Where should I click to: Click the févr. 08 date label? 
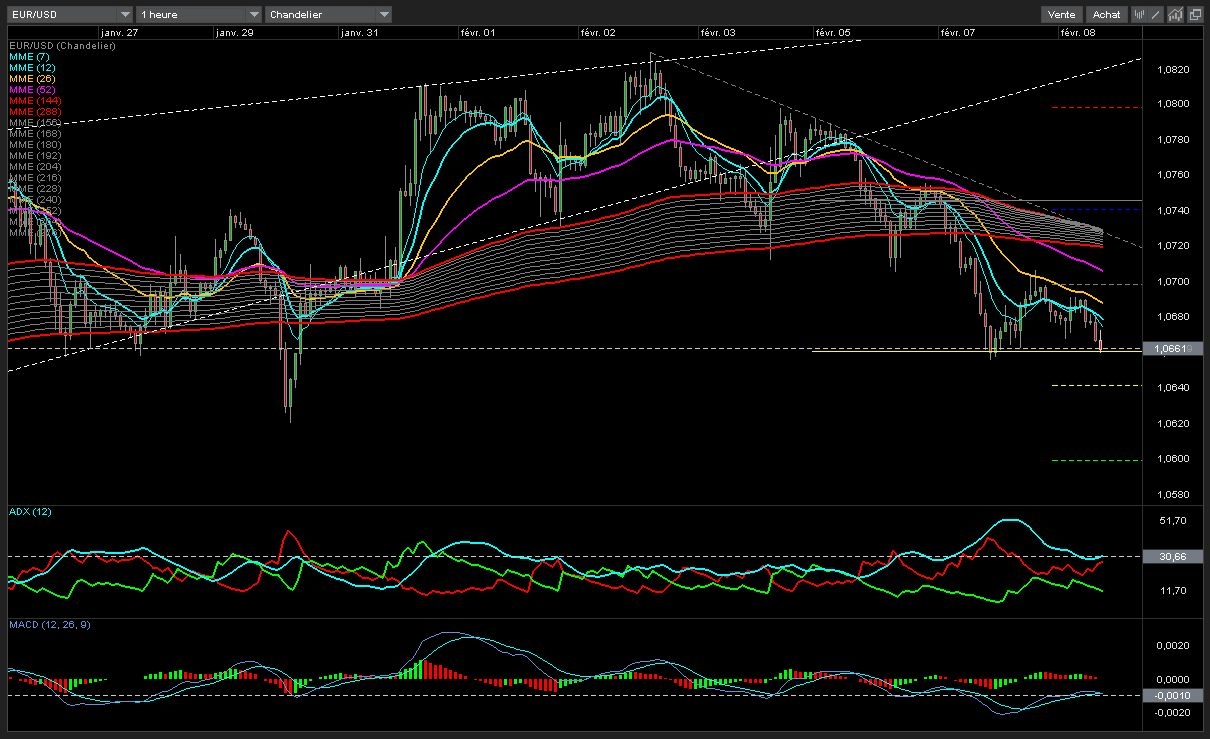pos(1078,33)
